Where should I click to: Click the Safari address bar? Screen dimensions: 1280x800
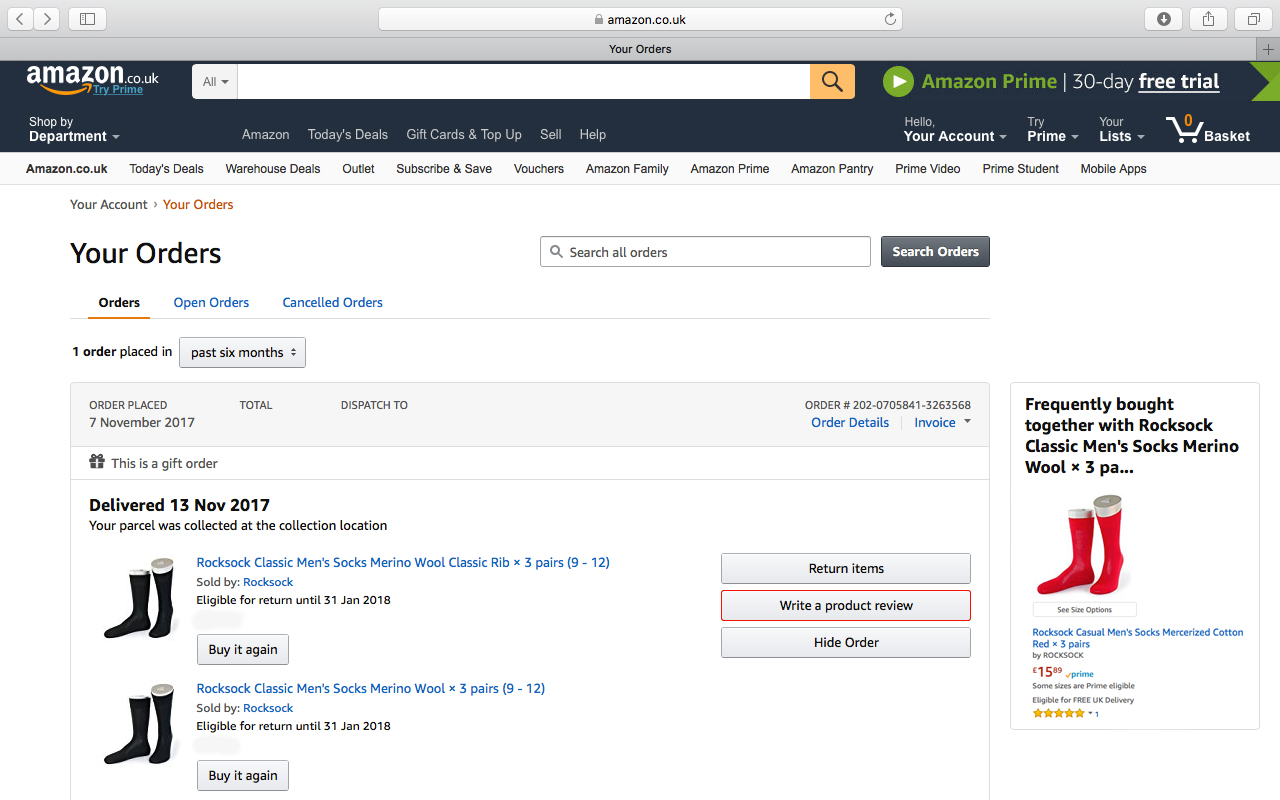(640, 19)
